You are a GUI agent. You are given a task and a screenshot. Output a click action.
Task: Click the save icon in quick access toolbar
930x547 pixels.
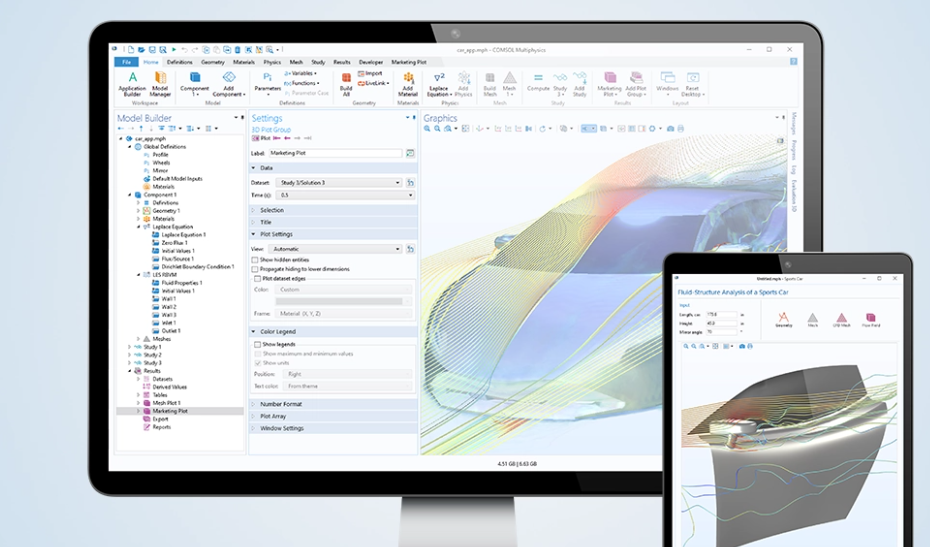152,50
